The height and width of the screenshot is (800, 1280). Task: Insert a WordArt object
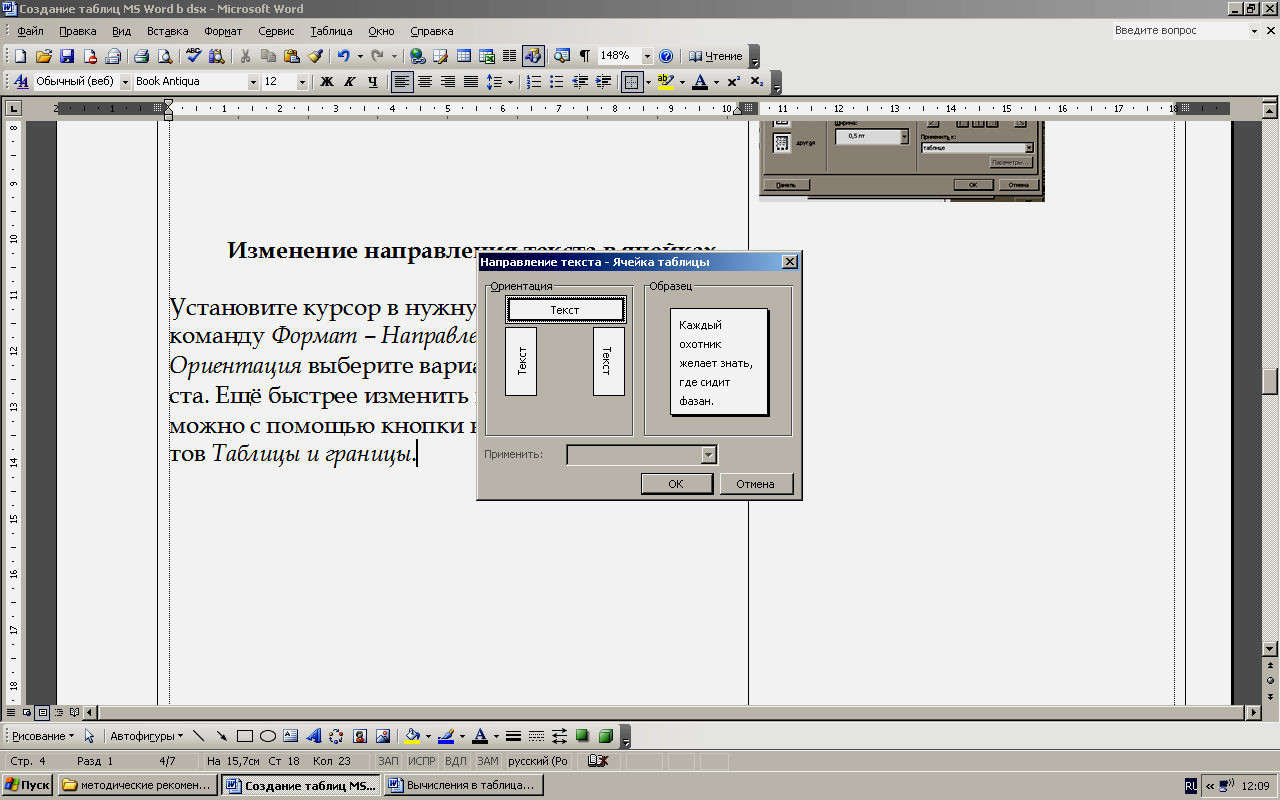point(314,736)
